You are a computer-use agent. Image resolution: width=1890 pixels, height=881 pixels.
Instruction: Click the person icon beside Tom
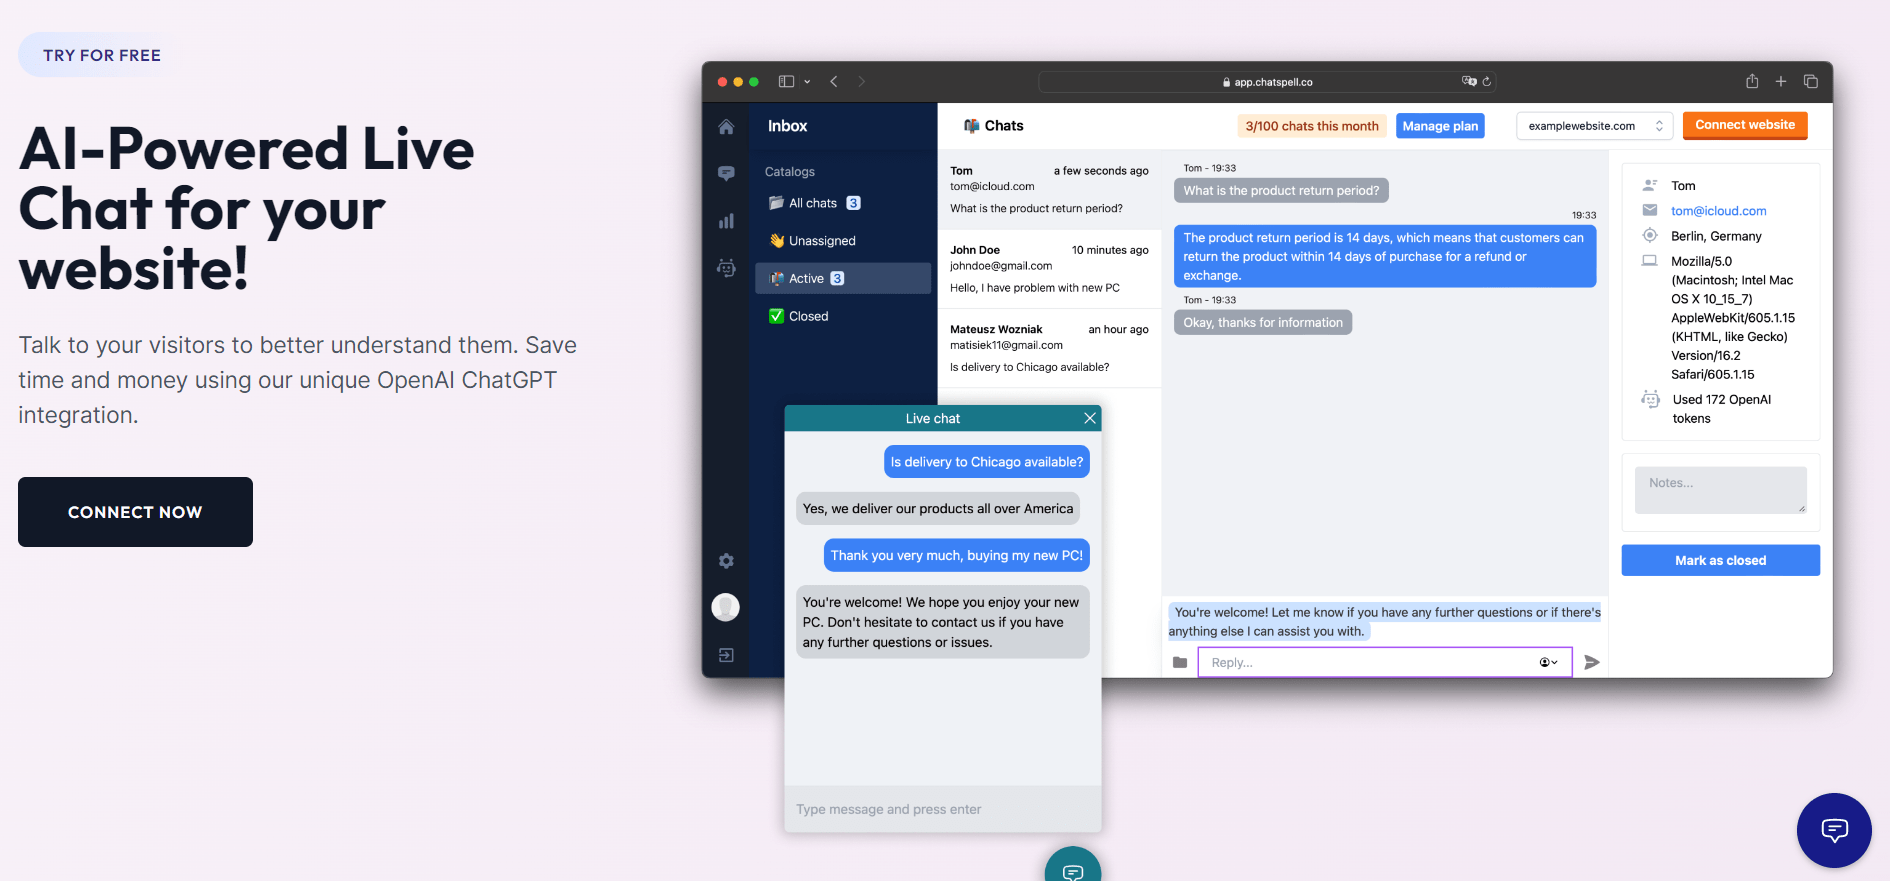coord(1650,185)
